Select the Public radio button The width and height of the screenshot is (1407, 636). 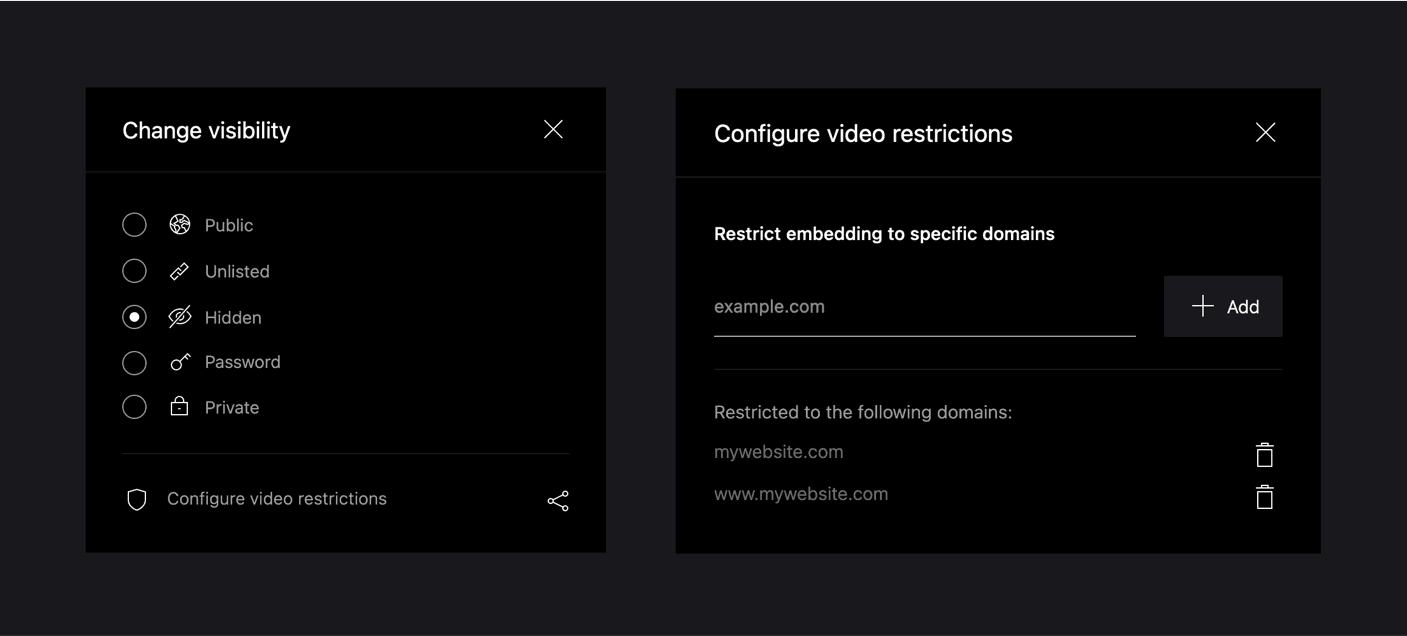pos(134,225)
